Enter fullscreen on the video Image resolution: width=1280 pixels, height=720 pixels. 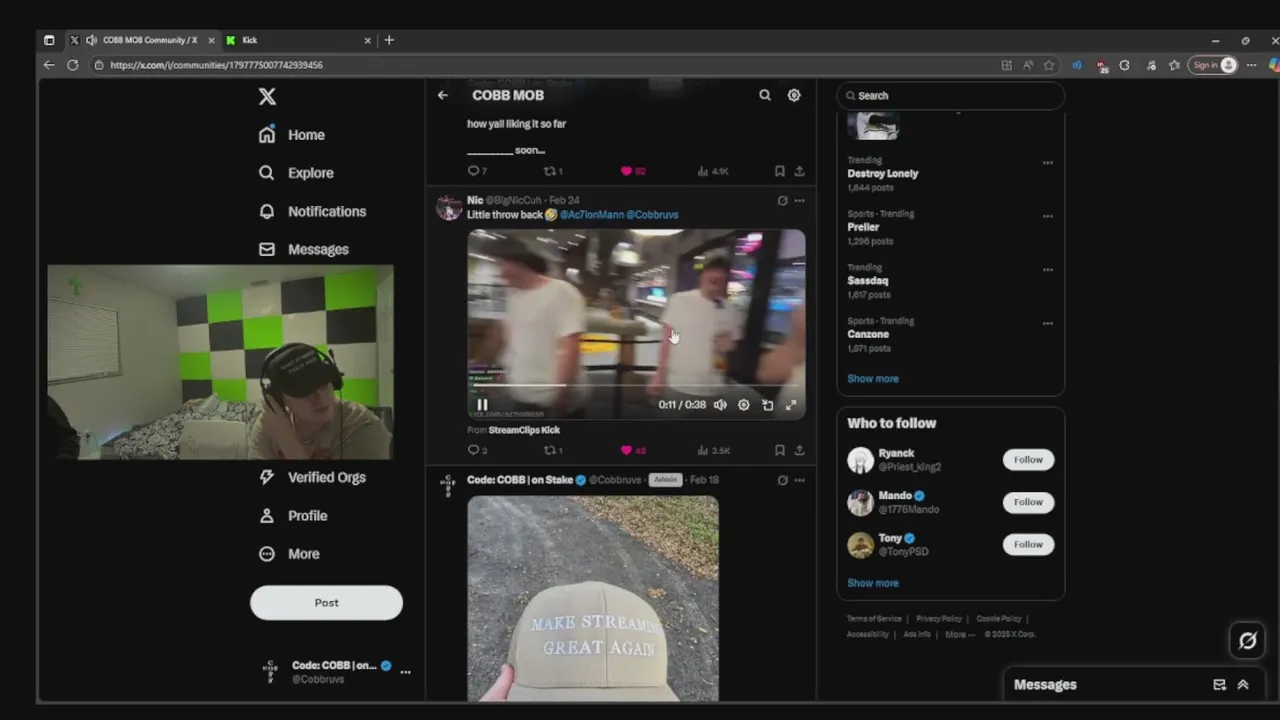791,405
